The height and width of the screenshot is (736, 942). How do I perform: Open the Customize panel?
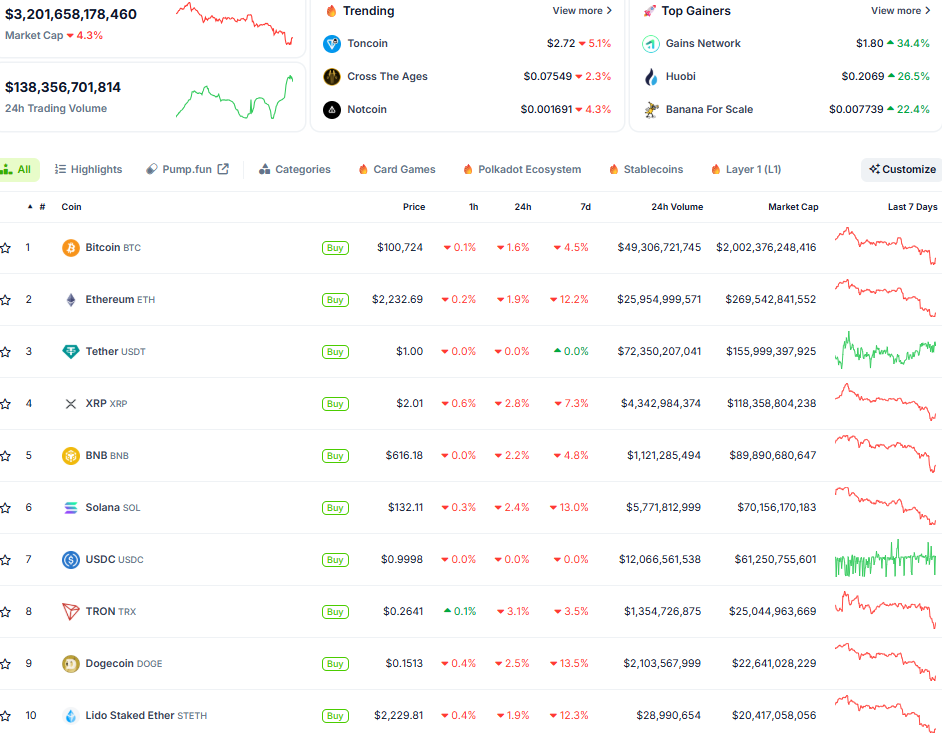click(x=900, y=169)
